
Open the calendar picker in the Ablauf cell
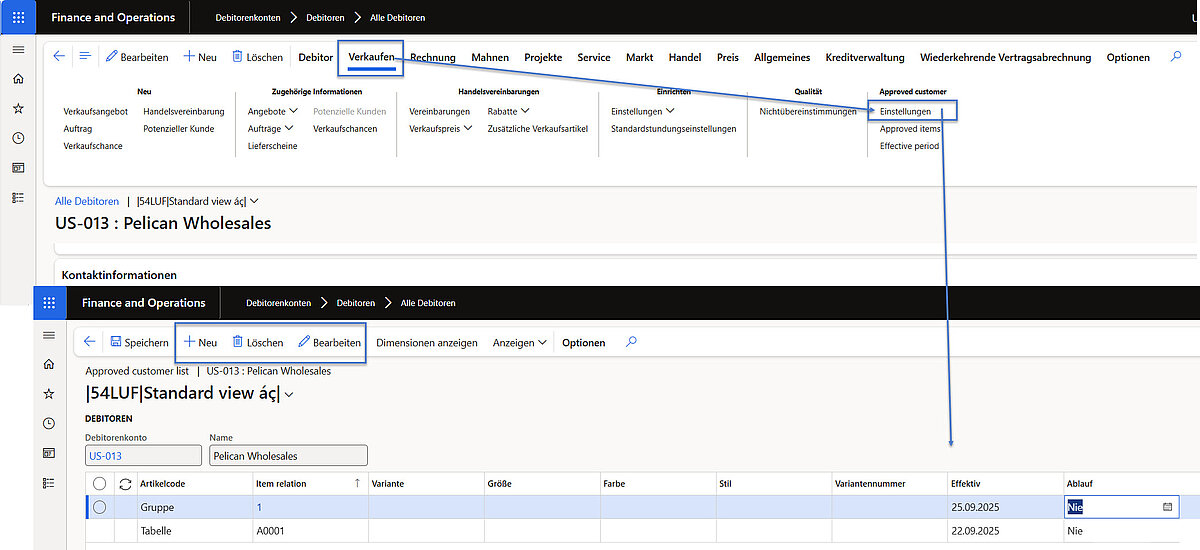pos(1167,507)
